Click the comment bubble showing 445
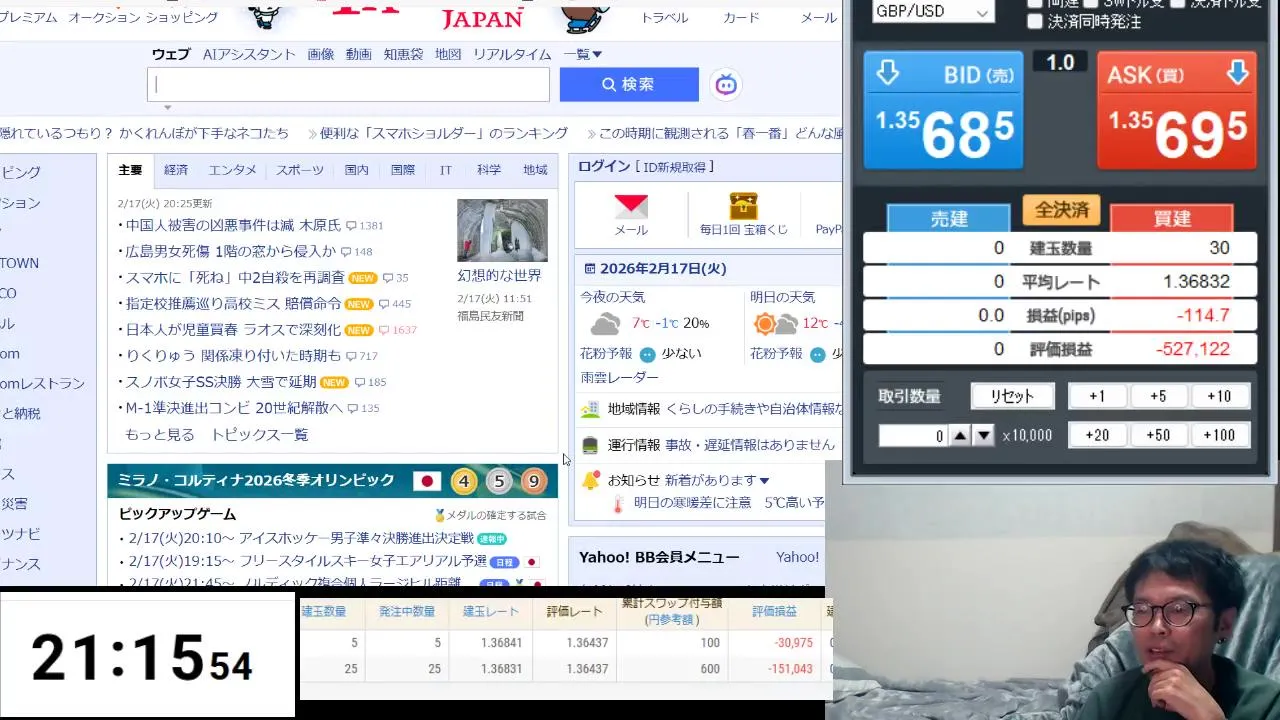1280x720 pixels. coord(394,304)
